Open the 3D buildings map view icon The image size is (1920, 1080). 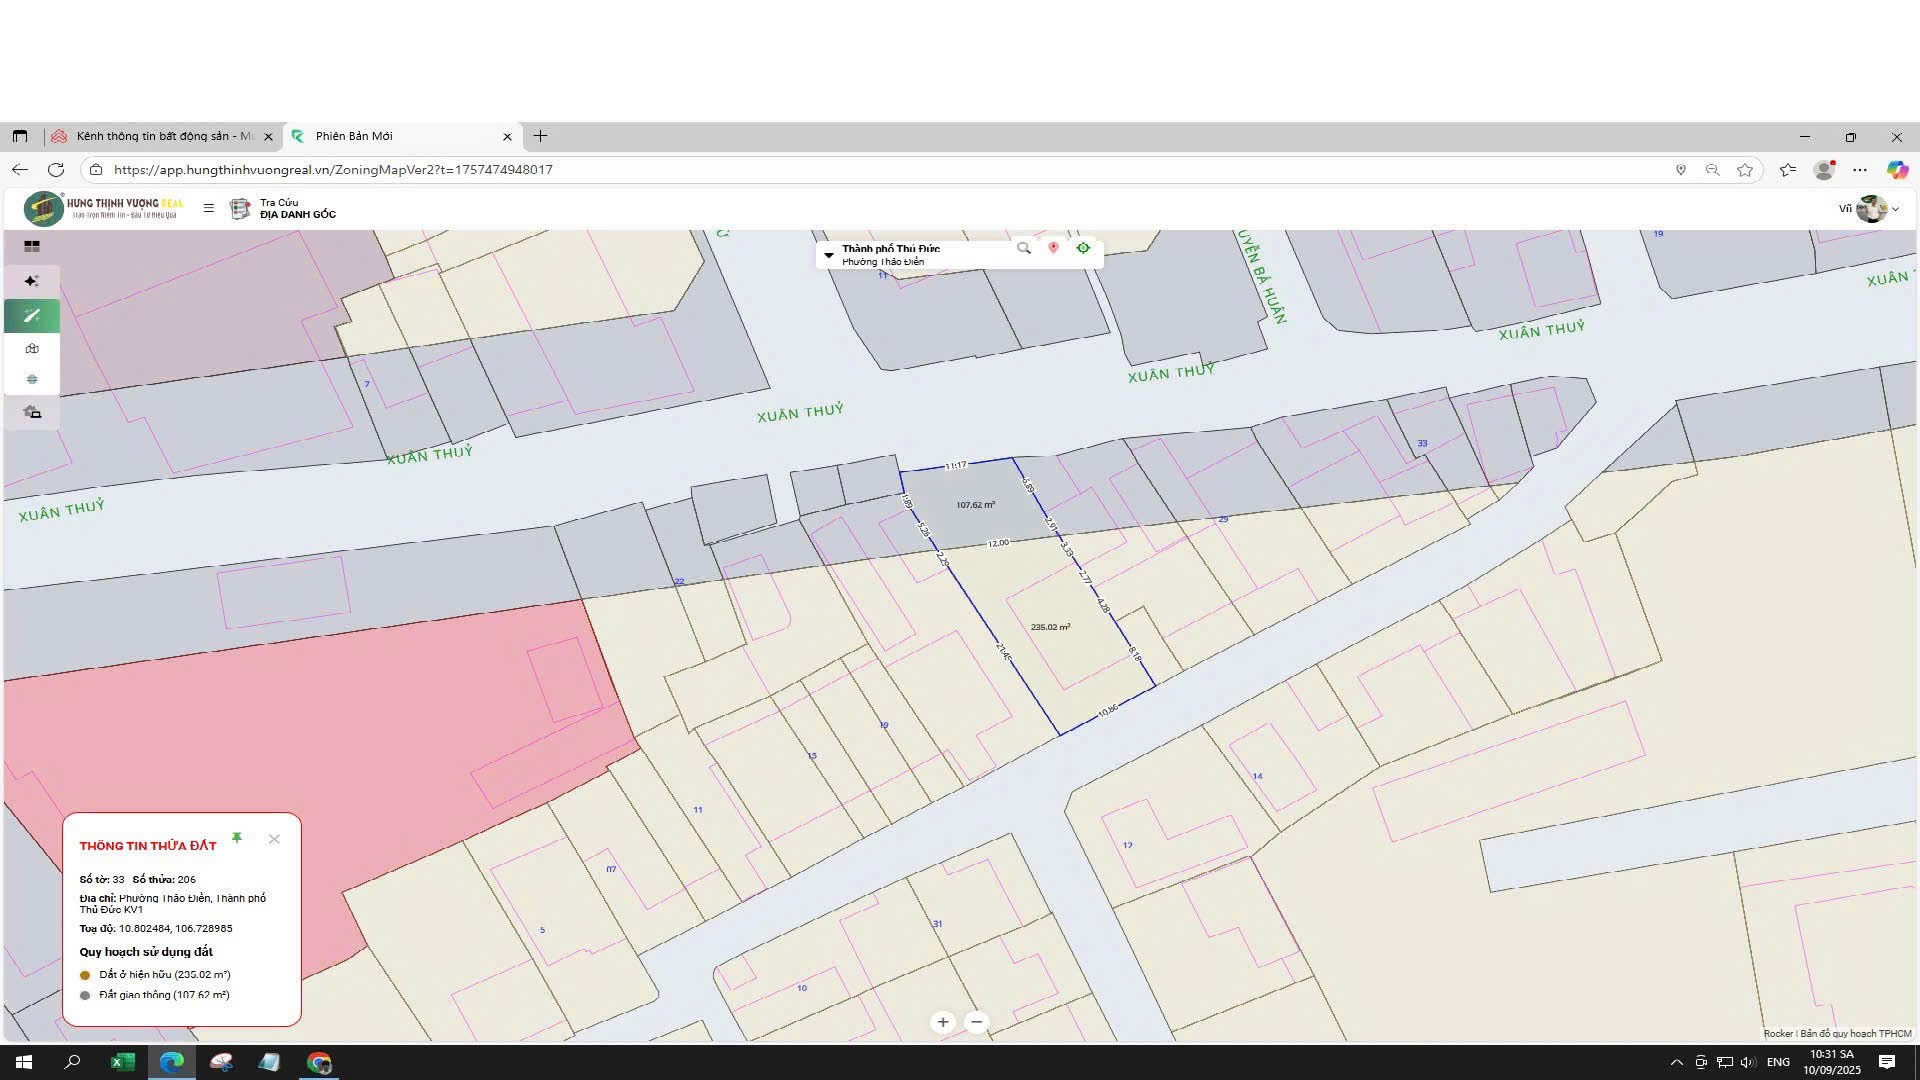click(x=32, y=349)
